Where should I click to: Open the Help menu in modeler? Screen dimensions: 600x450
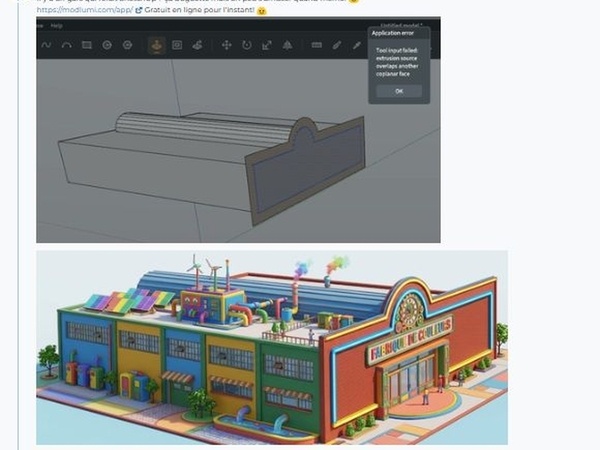(x=57, y=26)
